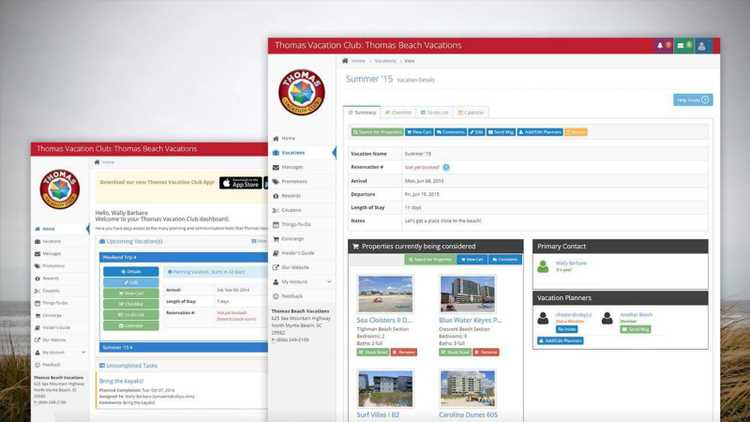Switch to the Calendar tab

(x=471, y=113)
